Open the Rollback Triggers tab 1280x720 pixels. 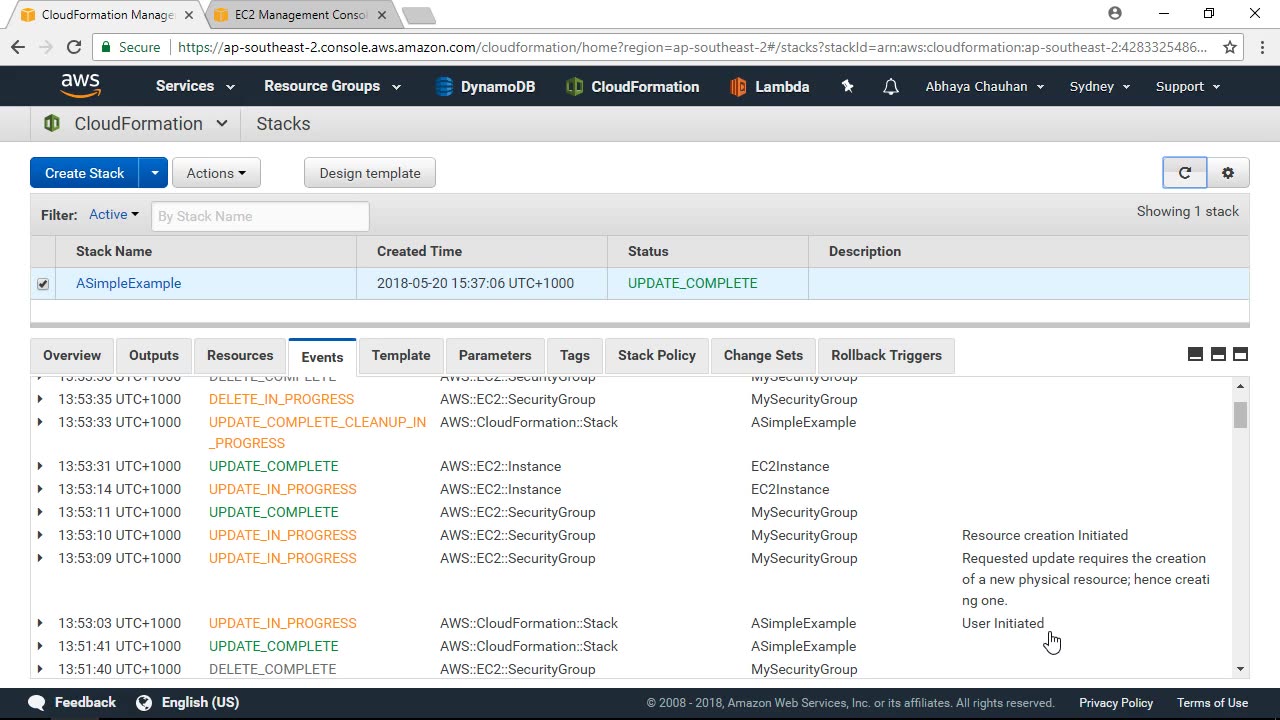click(x=886, y=356)
